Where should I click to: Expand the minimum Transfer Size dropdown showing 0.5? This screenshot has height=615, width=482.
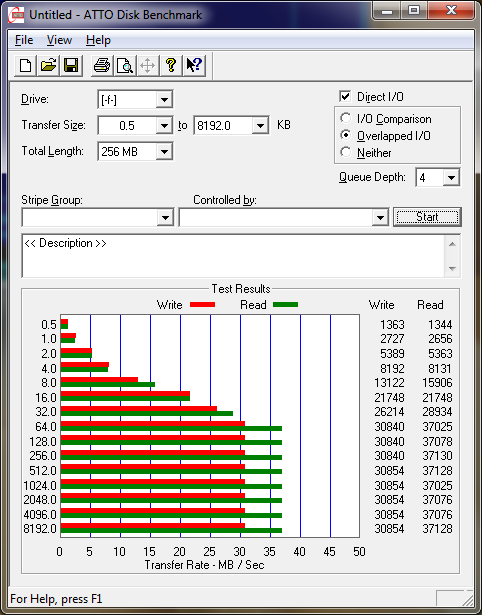(164, 126)
